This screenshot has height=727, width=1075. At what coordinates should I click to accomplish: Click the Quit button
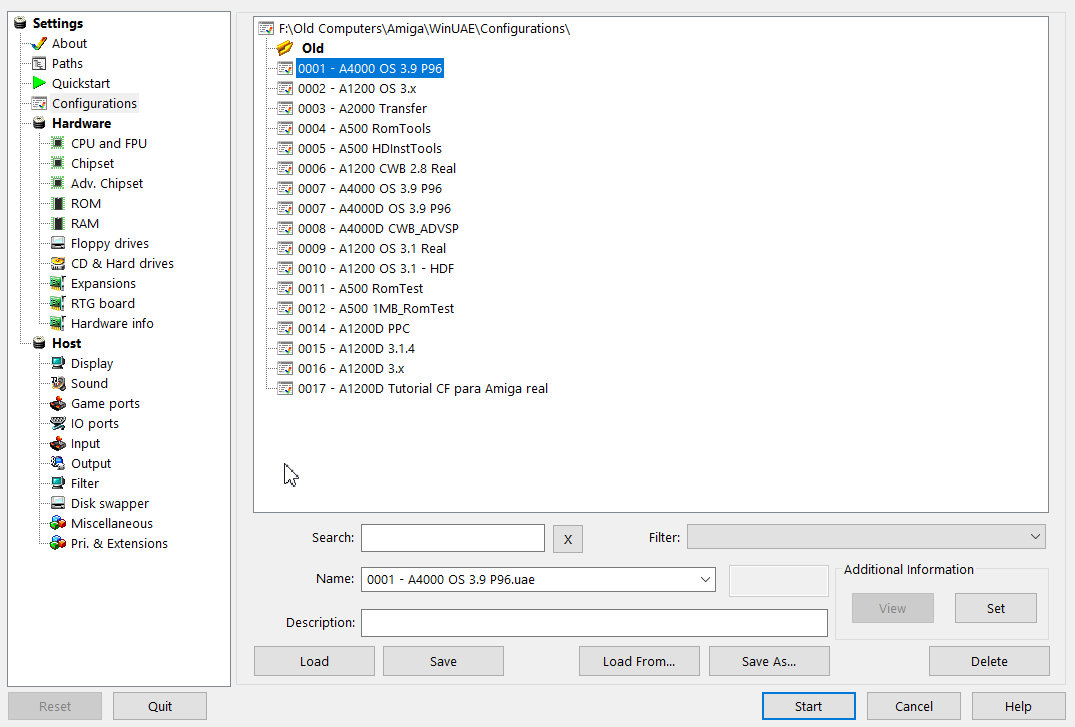pyautogui.click(x=160, y=706)
